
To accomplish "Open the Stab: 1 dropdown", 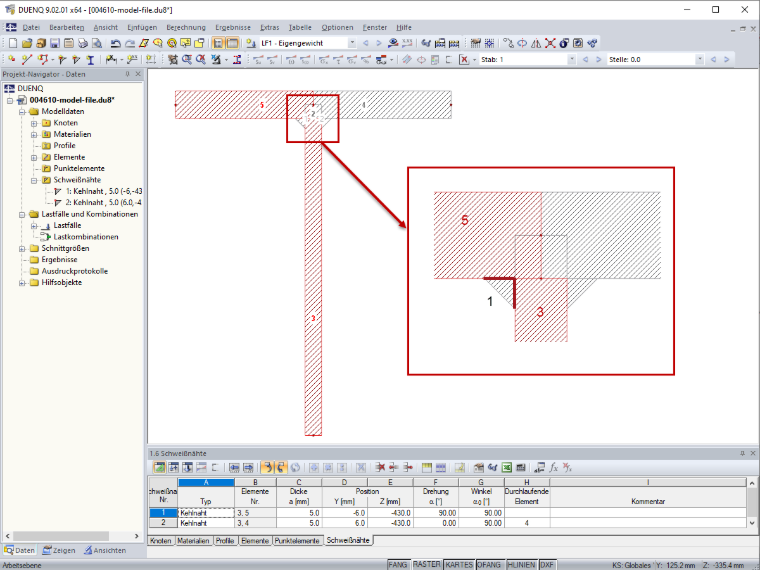I will click(x=571, y=59).
